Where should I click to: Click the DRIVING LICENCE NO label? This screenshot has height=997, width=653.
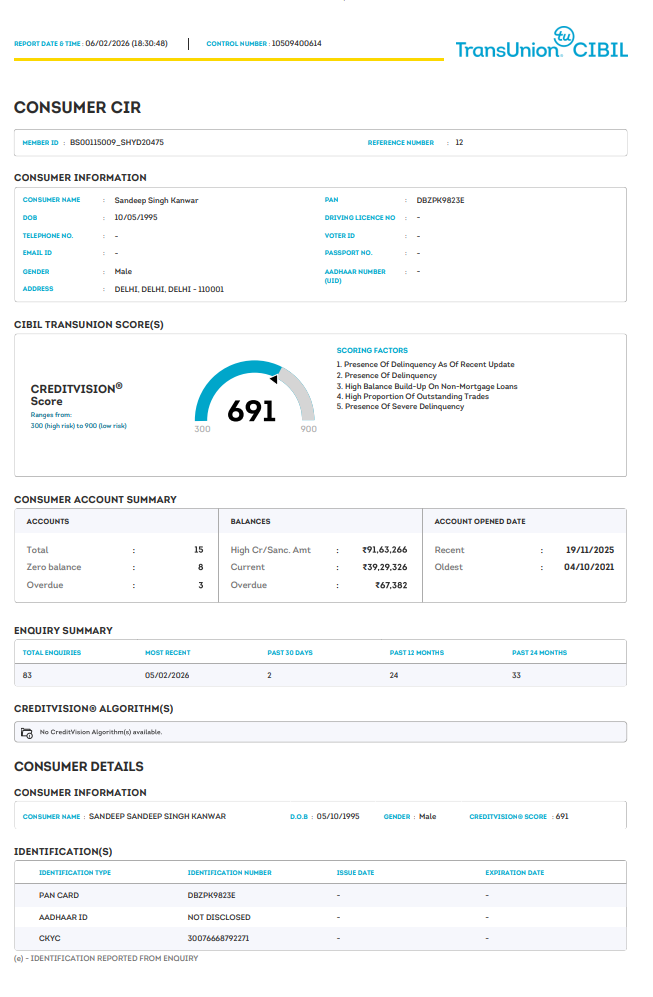tap(360, 218)
